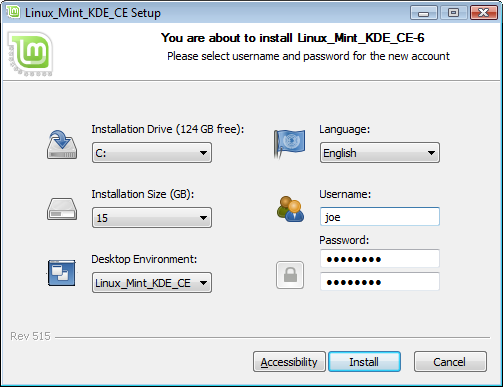Open the Accessibility options button
Viewport: 503px width, 387px height.
(289, 362)
